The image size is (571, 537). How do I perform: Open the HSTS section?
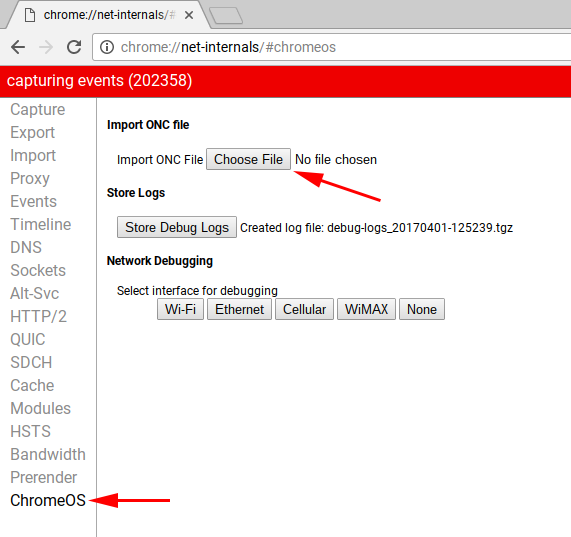[30, 431]
